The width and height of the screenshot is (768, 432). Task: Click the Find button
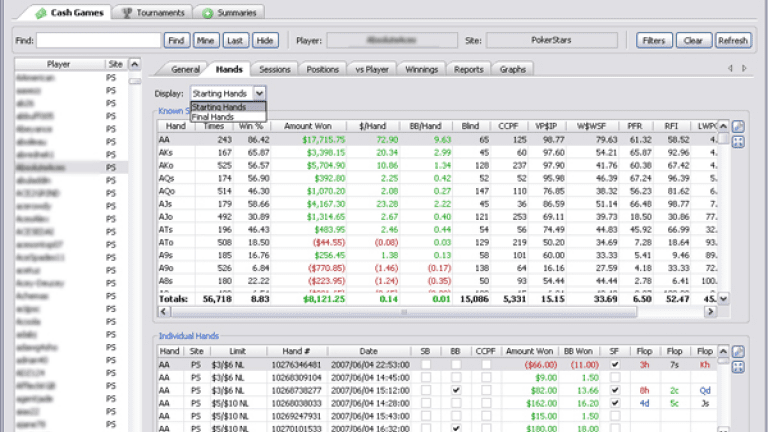pos(176,40)
